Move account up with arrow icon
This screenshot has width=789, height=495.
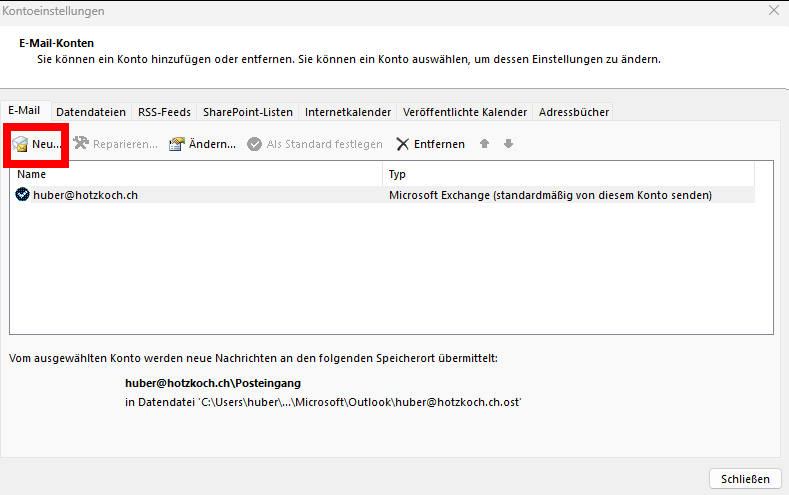[485, 144]
